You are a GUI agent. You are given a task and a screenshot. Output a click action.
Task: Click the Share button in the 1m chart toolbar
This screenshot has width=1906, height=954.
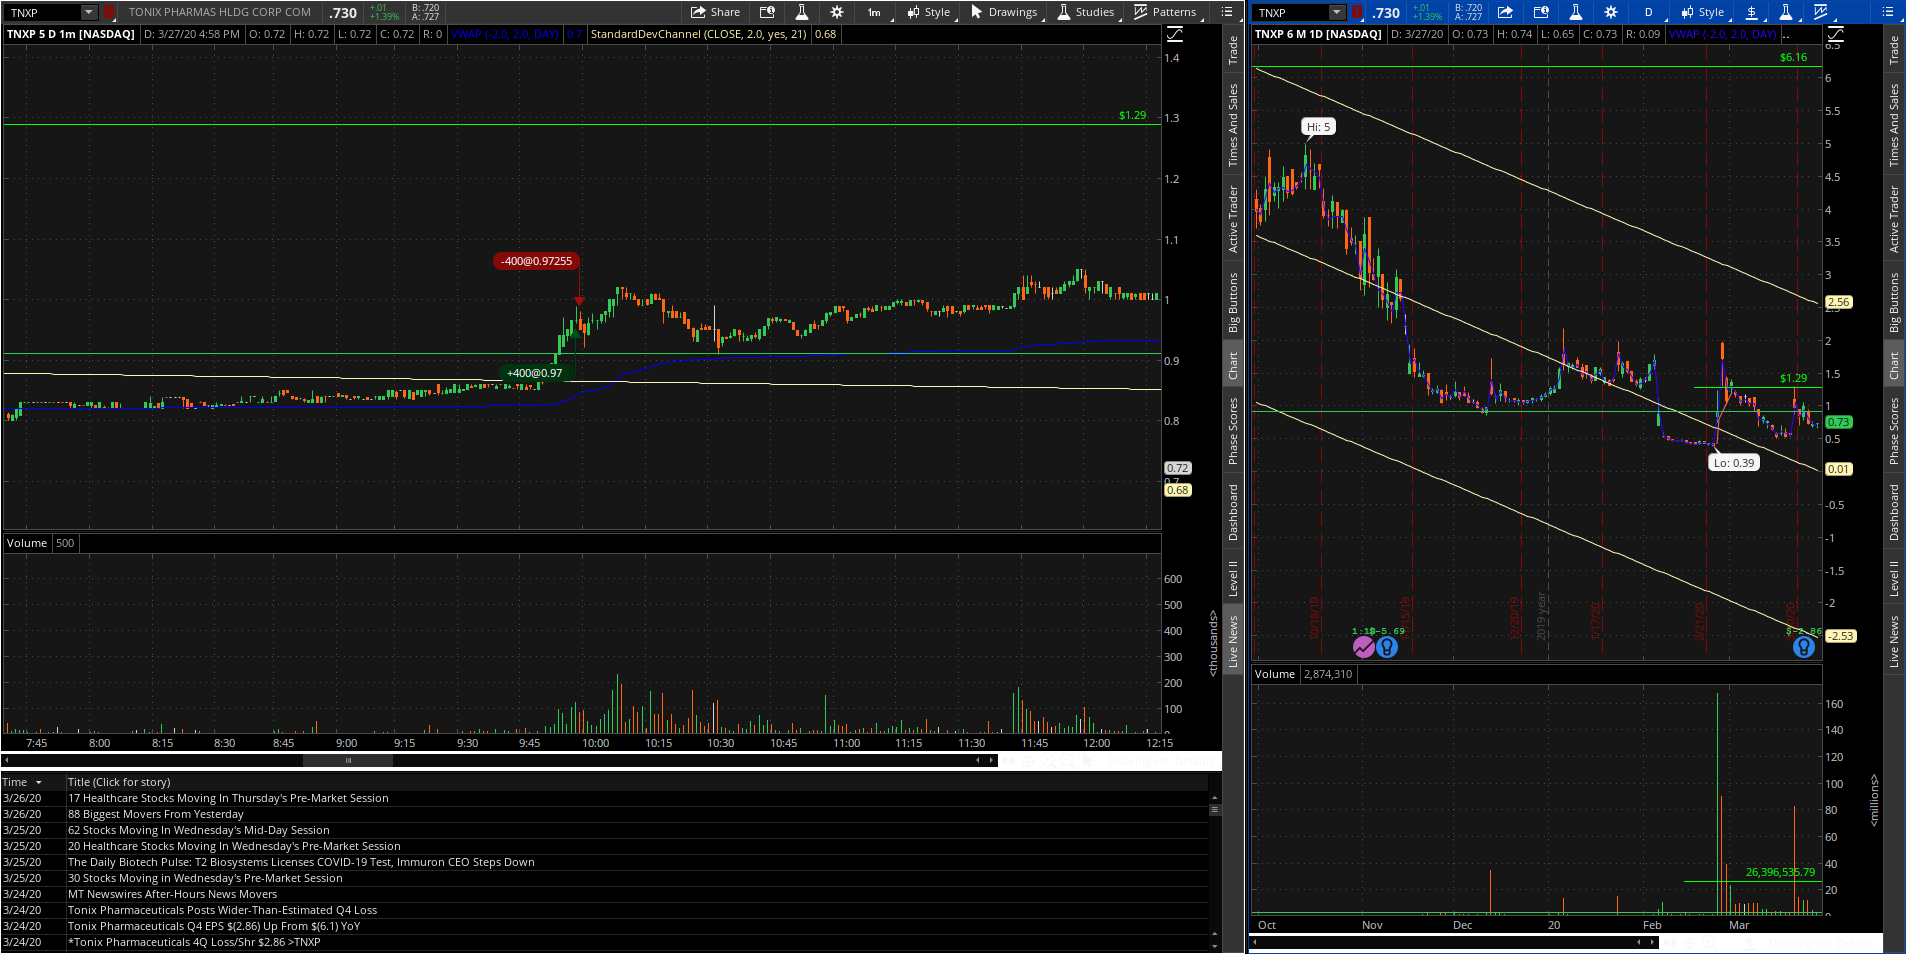[x=715, y=12]
